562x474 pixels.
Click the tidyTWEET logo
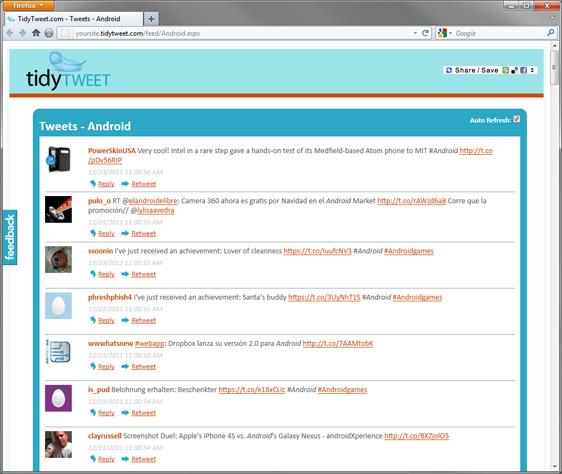pyautogui.click(x=68, y=71)
